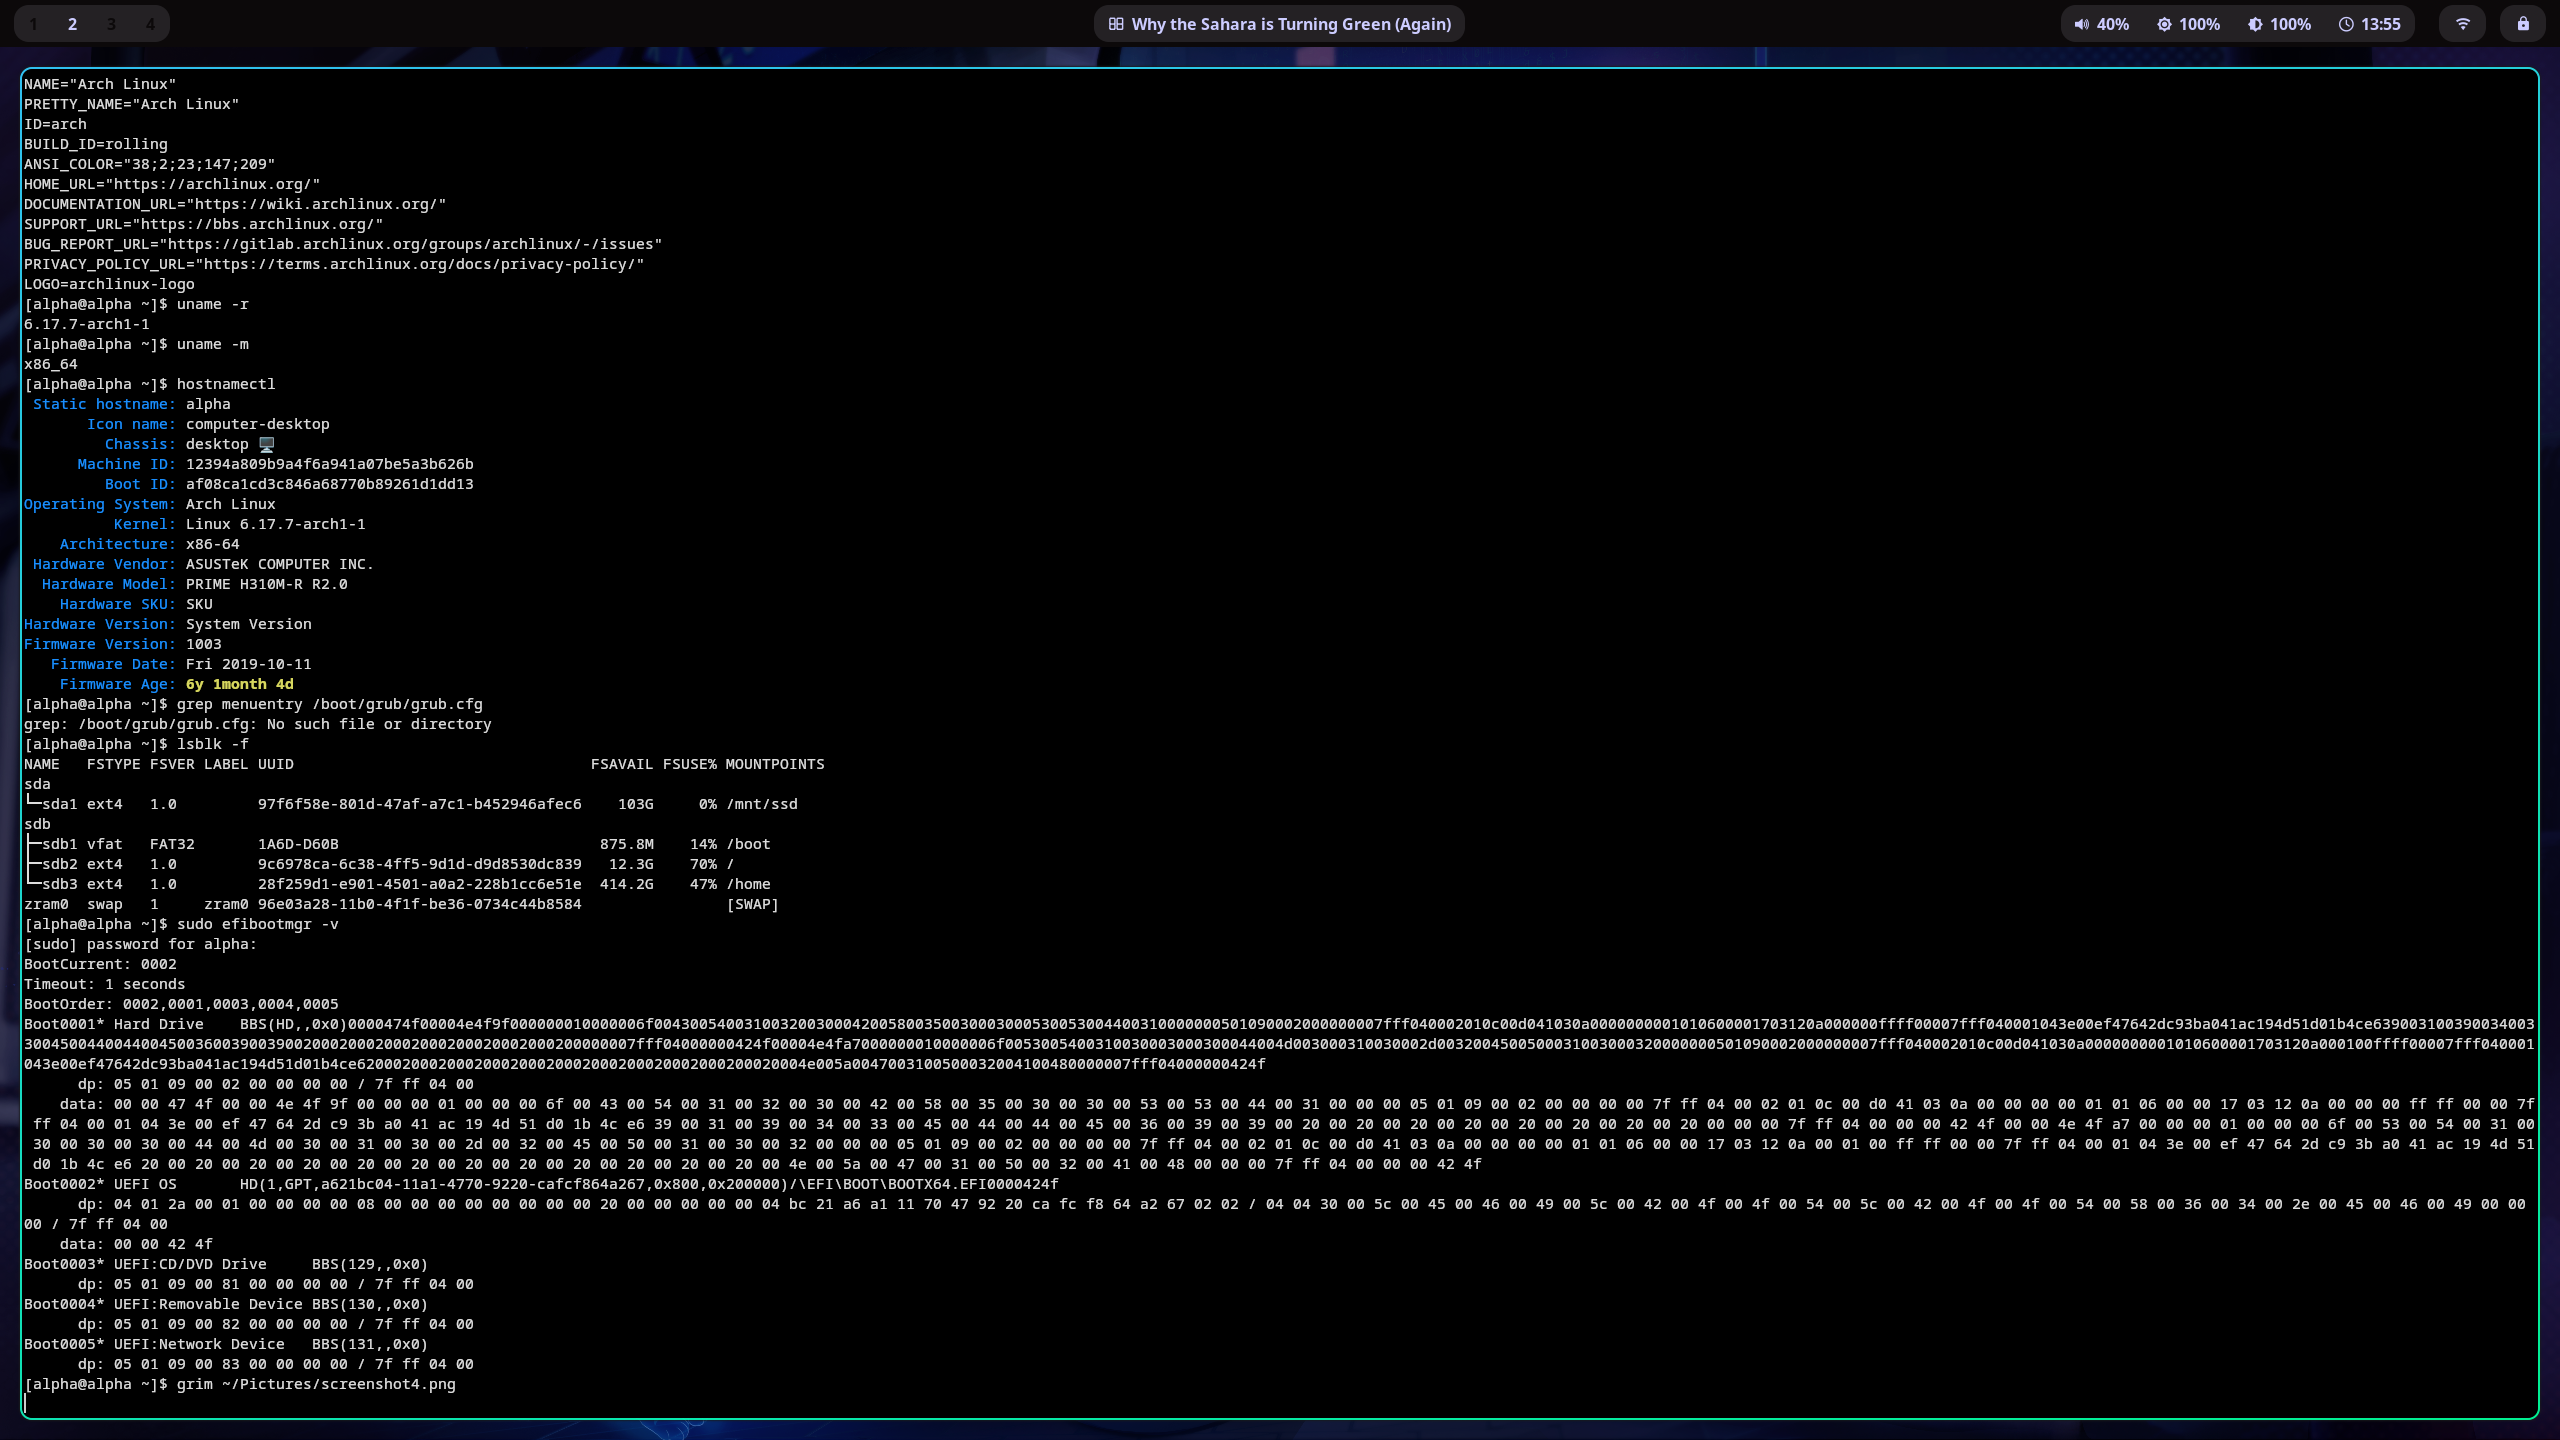Select the active workspace 2
2560x1440 pixels.
(x=72, y=24)
